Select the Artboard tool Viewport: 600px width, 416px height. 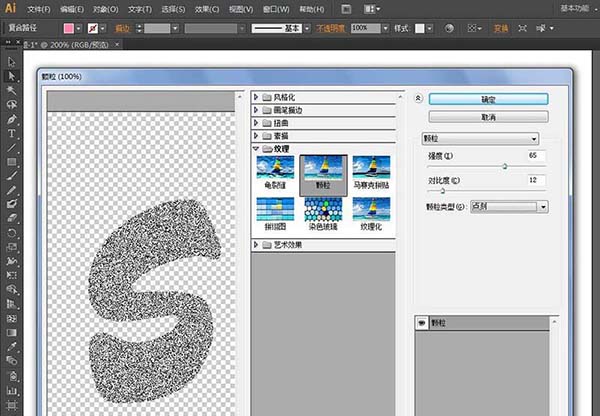coord(11,405)
